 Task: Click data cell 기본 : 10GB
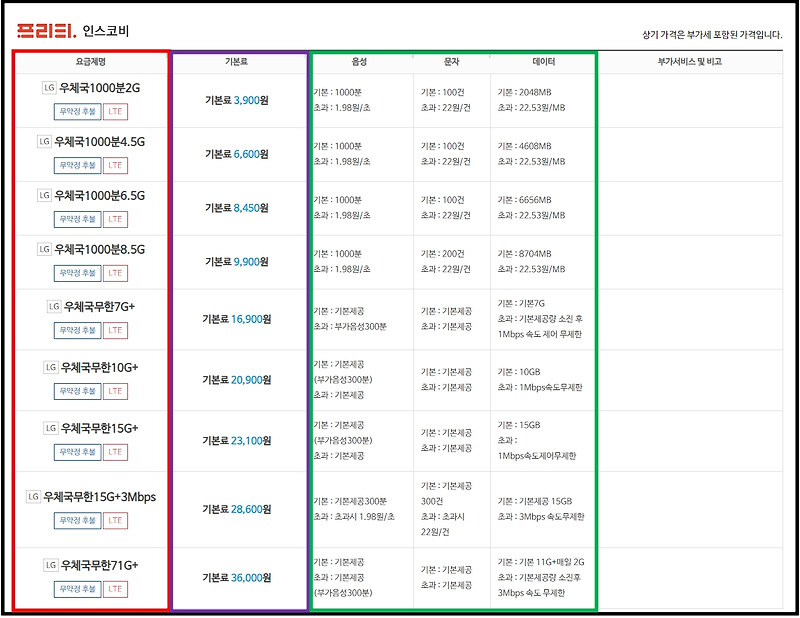tap(519, 372)
